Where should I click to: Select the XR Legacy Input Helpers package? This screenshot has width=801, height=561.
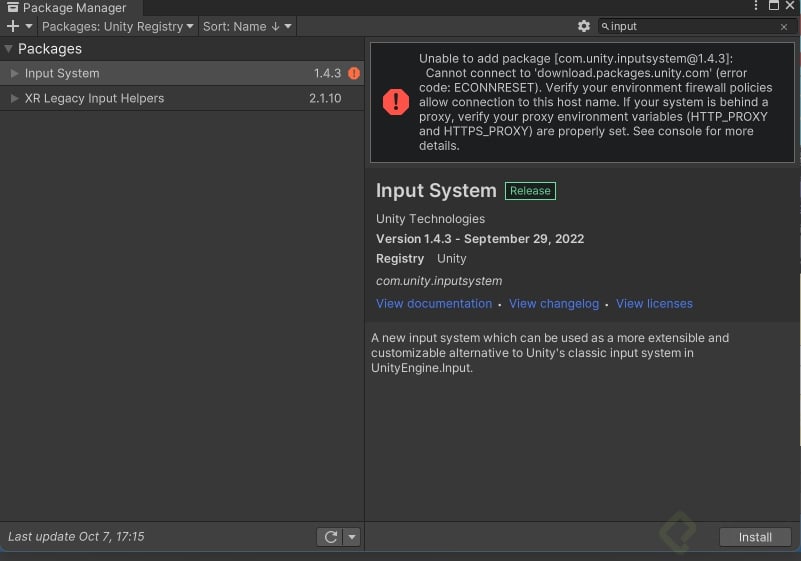(94, 99)
